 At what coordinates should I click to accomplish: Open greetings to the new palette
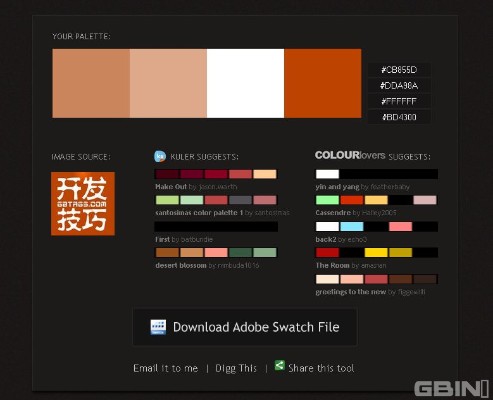tap(351, 292)
